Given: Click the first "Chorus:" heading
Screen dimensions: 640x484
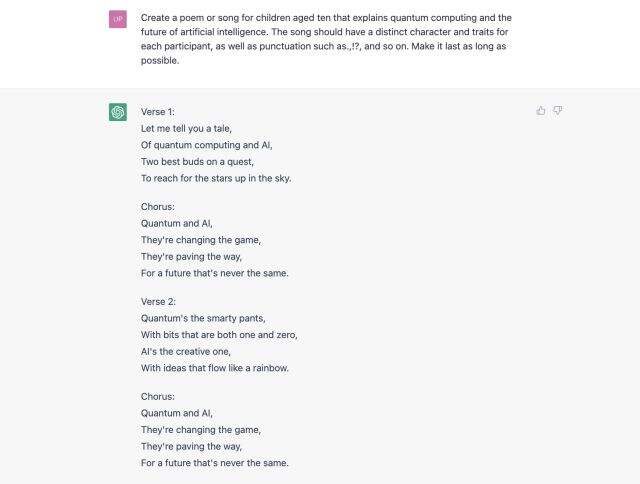Looking at the screenshot, I should (x=159, y=207).
